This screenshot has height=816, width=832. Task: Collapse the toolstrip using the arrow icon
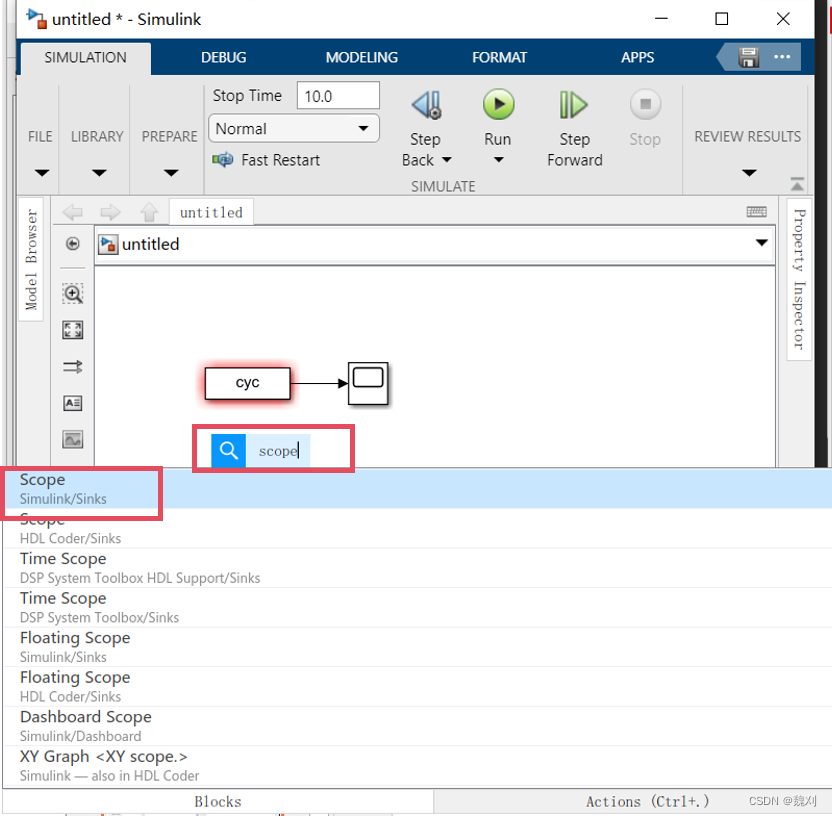797,184
